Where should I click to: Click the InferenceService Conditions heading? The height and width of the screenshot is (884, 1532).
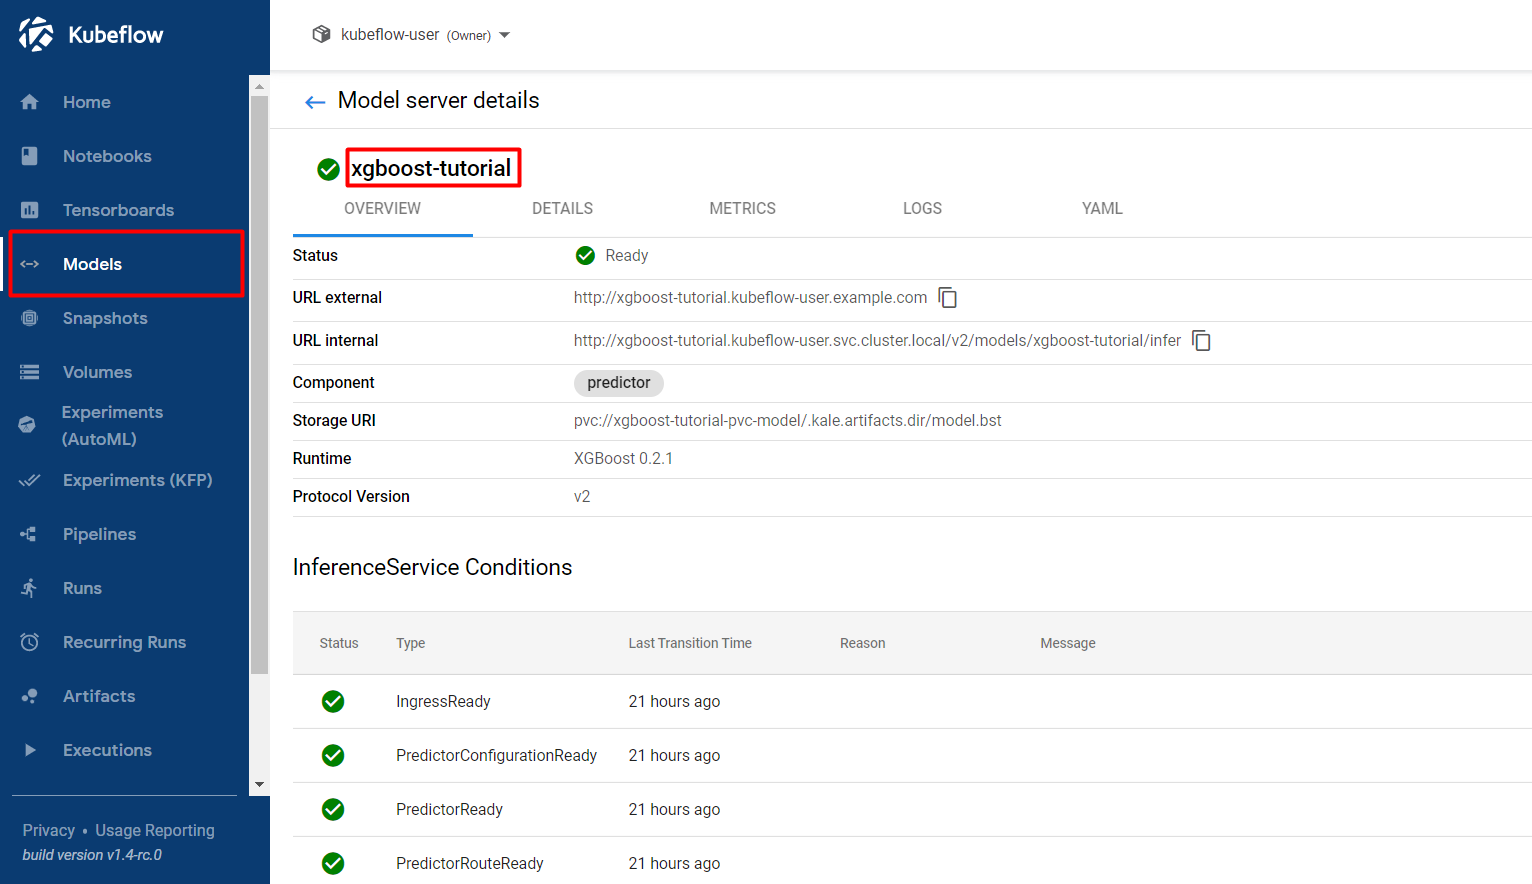432,568
